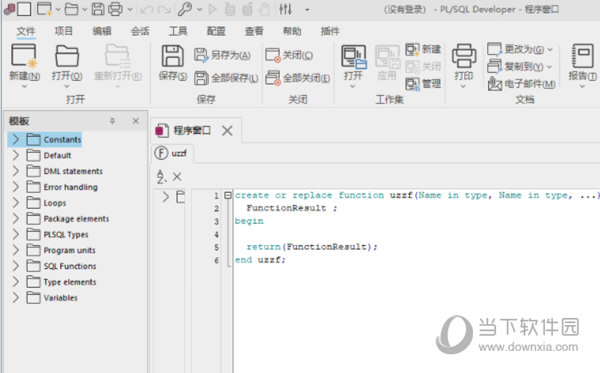Screen dimensions: 600x373
Task: Click the Open folder icon in quick access toolbar
Action: coord(71,9)
